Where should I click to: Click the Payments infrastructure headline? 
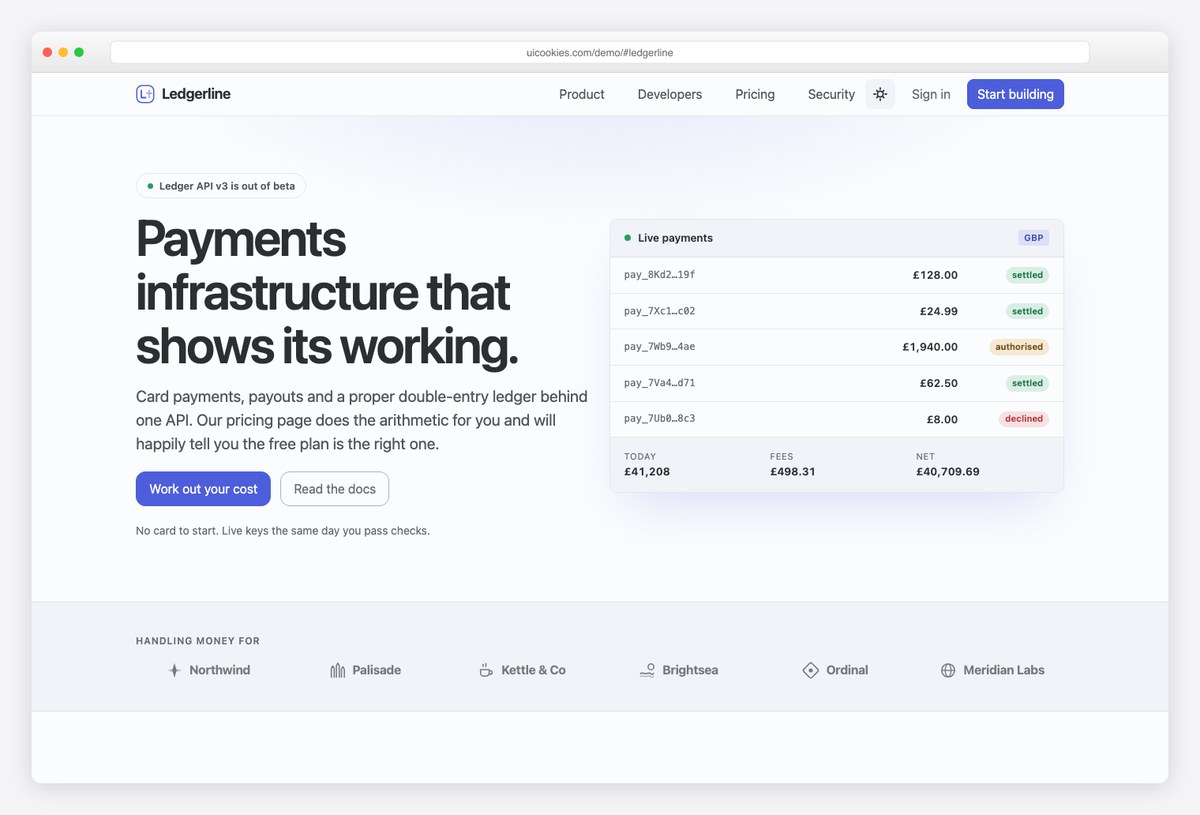coord(327,293)
